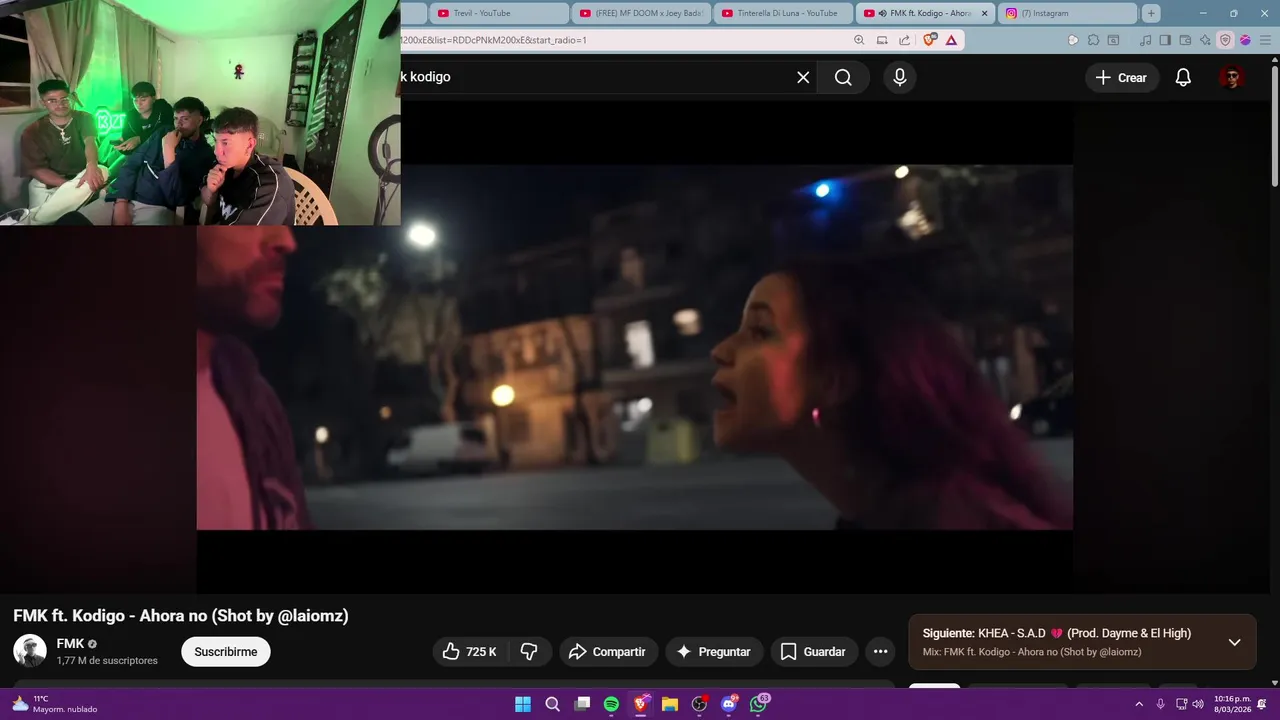Open Brave Rewards triangle icon
The height and width of the screenshot is (720, 1280).
coord(951,40)
